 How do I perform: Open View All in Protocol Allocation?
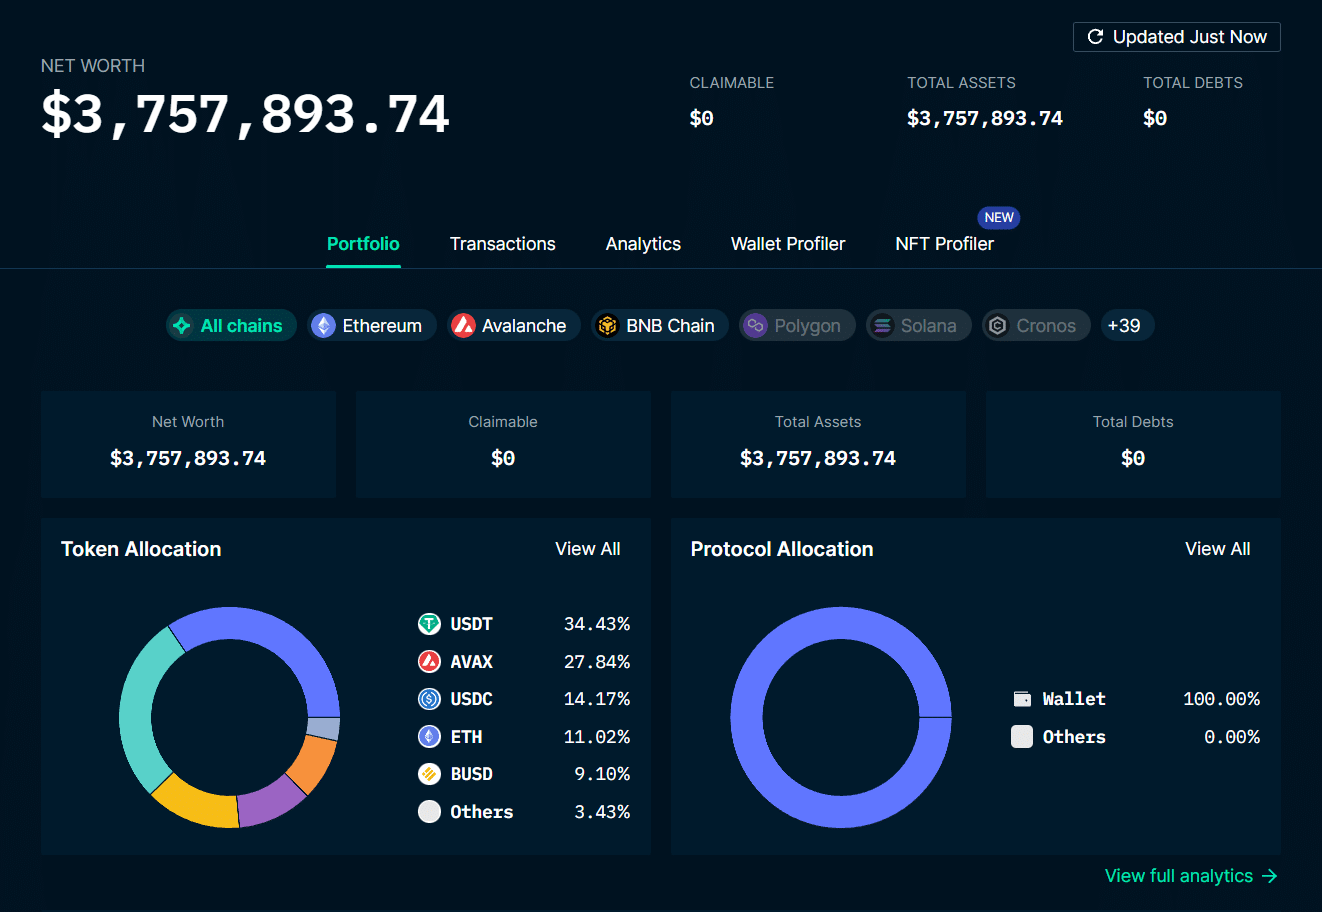[1217, 549]
